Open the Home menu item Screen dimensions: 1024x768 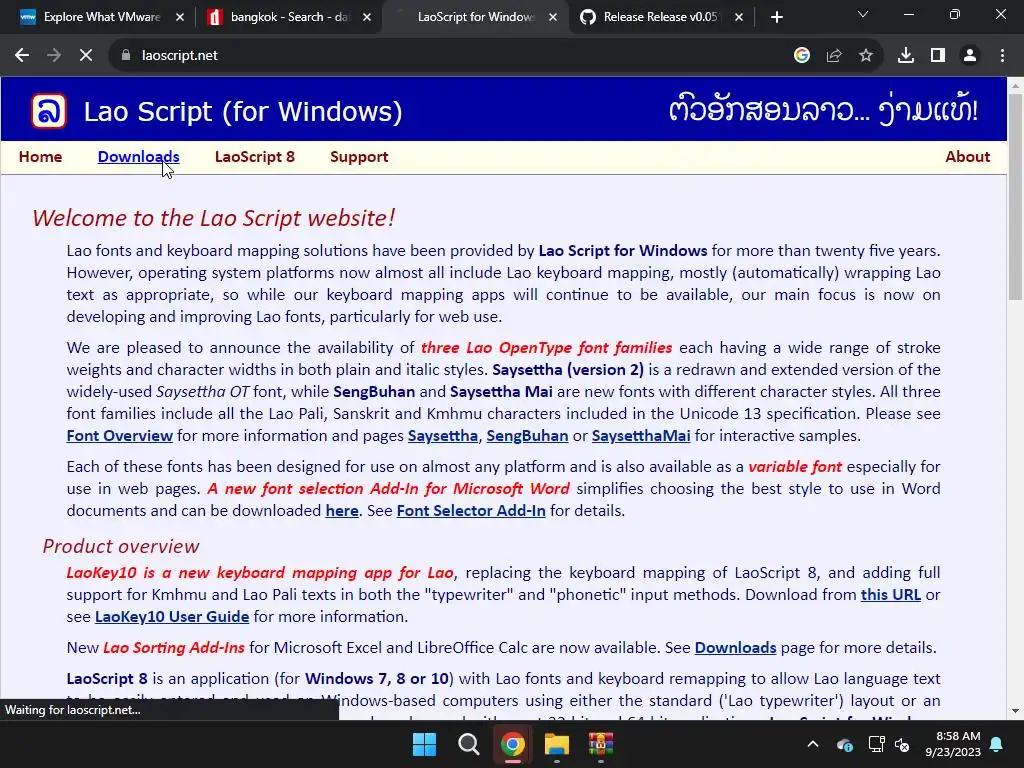click(40, 157)
